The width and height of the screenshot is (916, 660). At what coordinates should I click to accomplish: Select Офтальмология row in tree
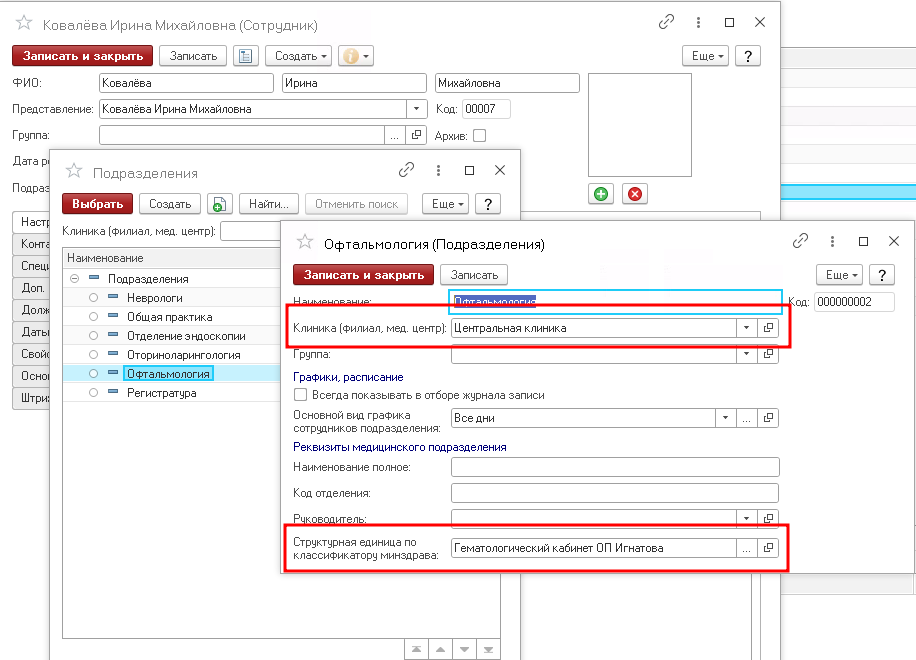pyautogui.click(x=172, y=374)
